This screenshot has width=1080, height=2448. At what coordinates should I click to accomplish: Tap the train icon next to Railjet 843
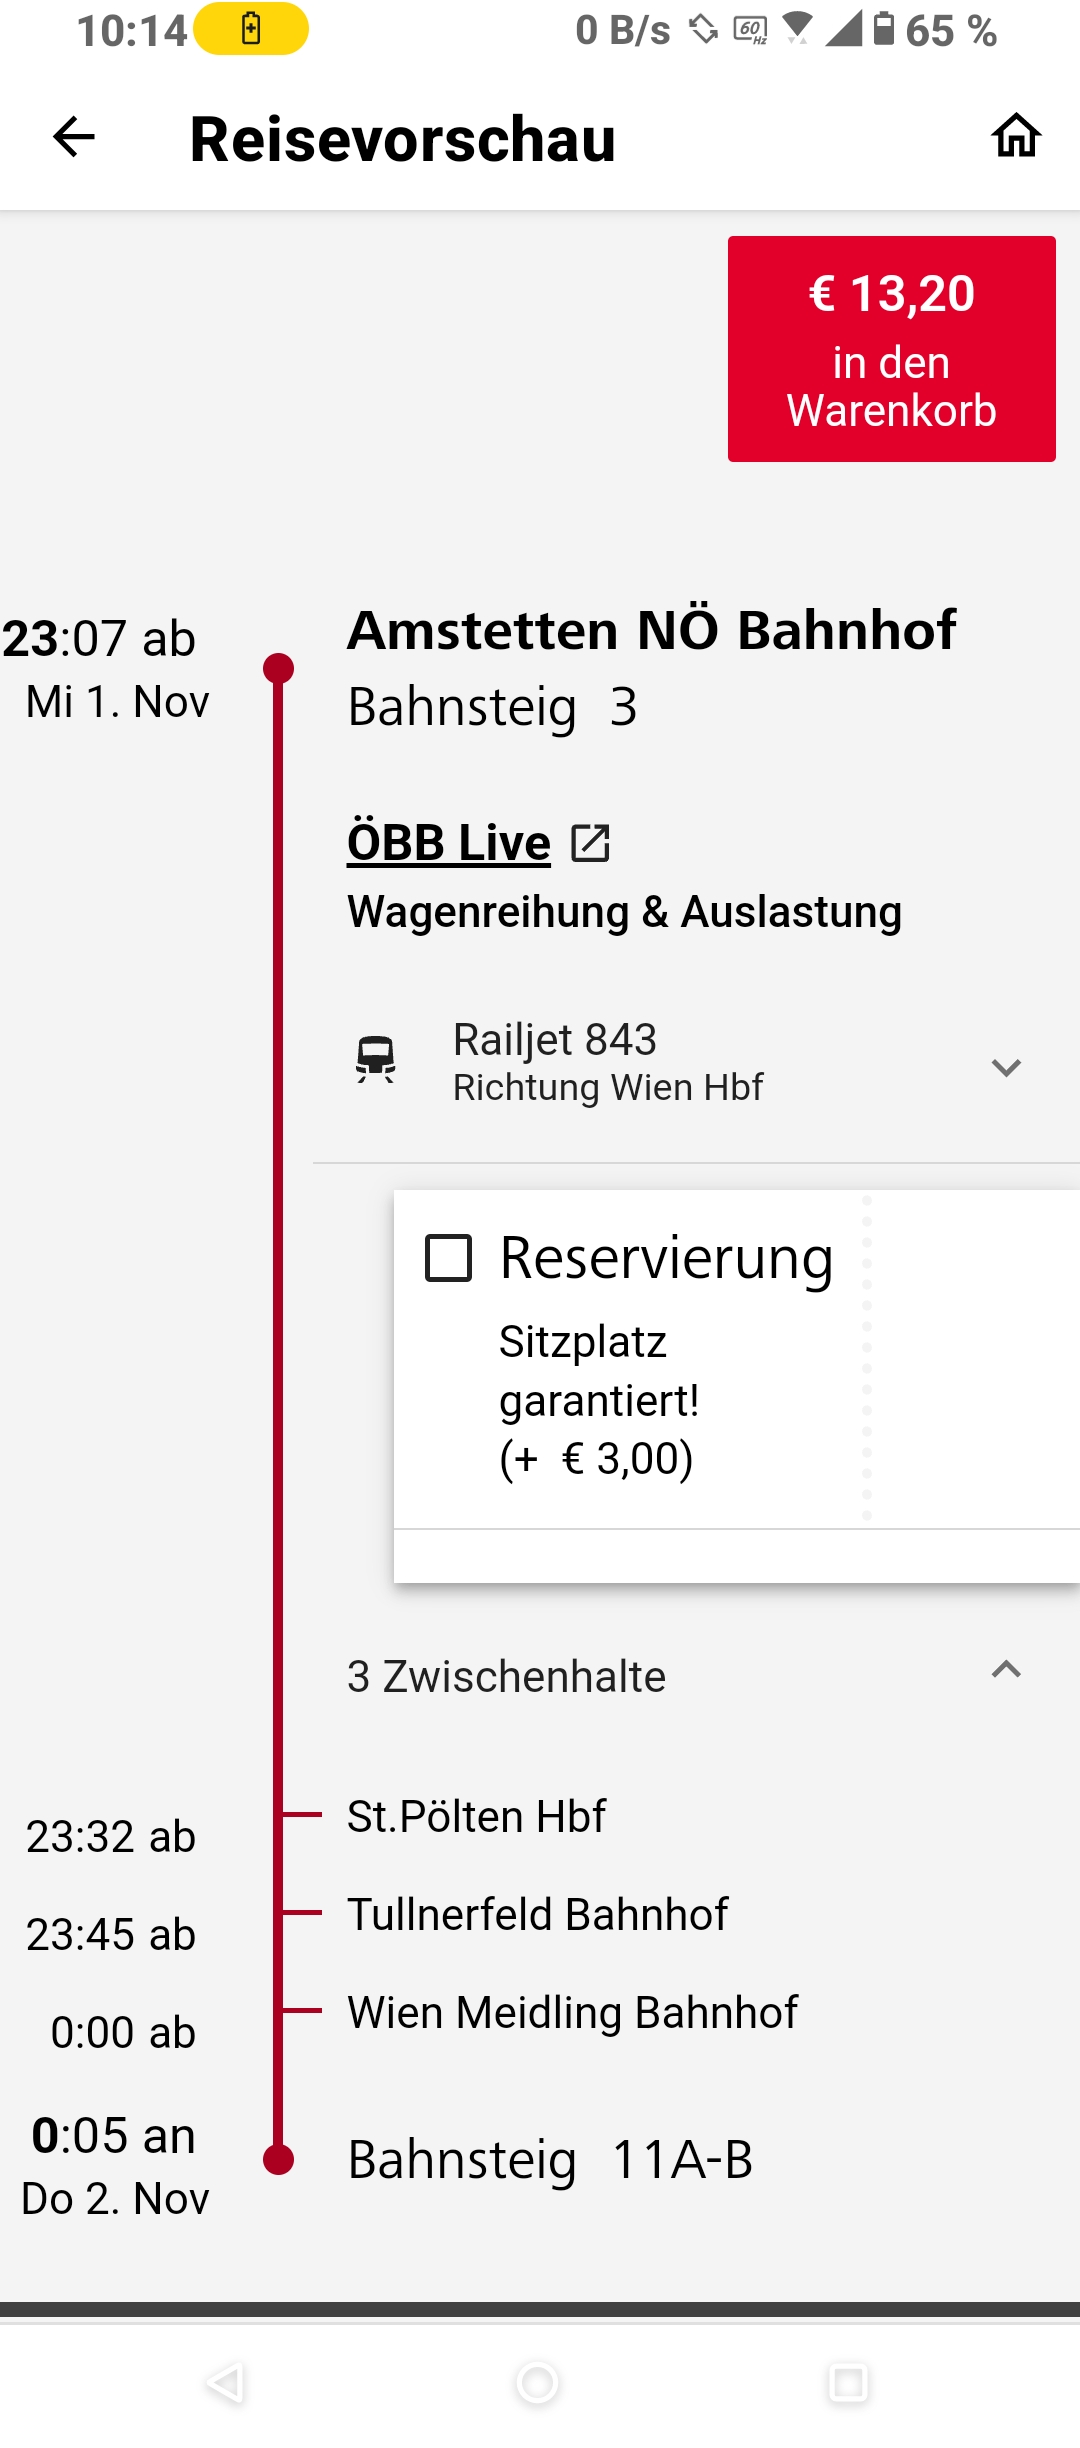click(x=376, y=1059)
